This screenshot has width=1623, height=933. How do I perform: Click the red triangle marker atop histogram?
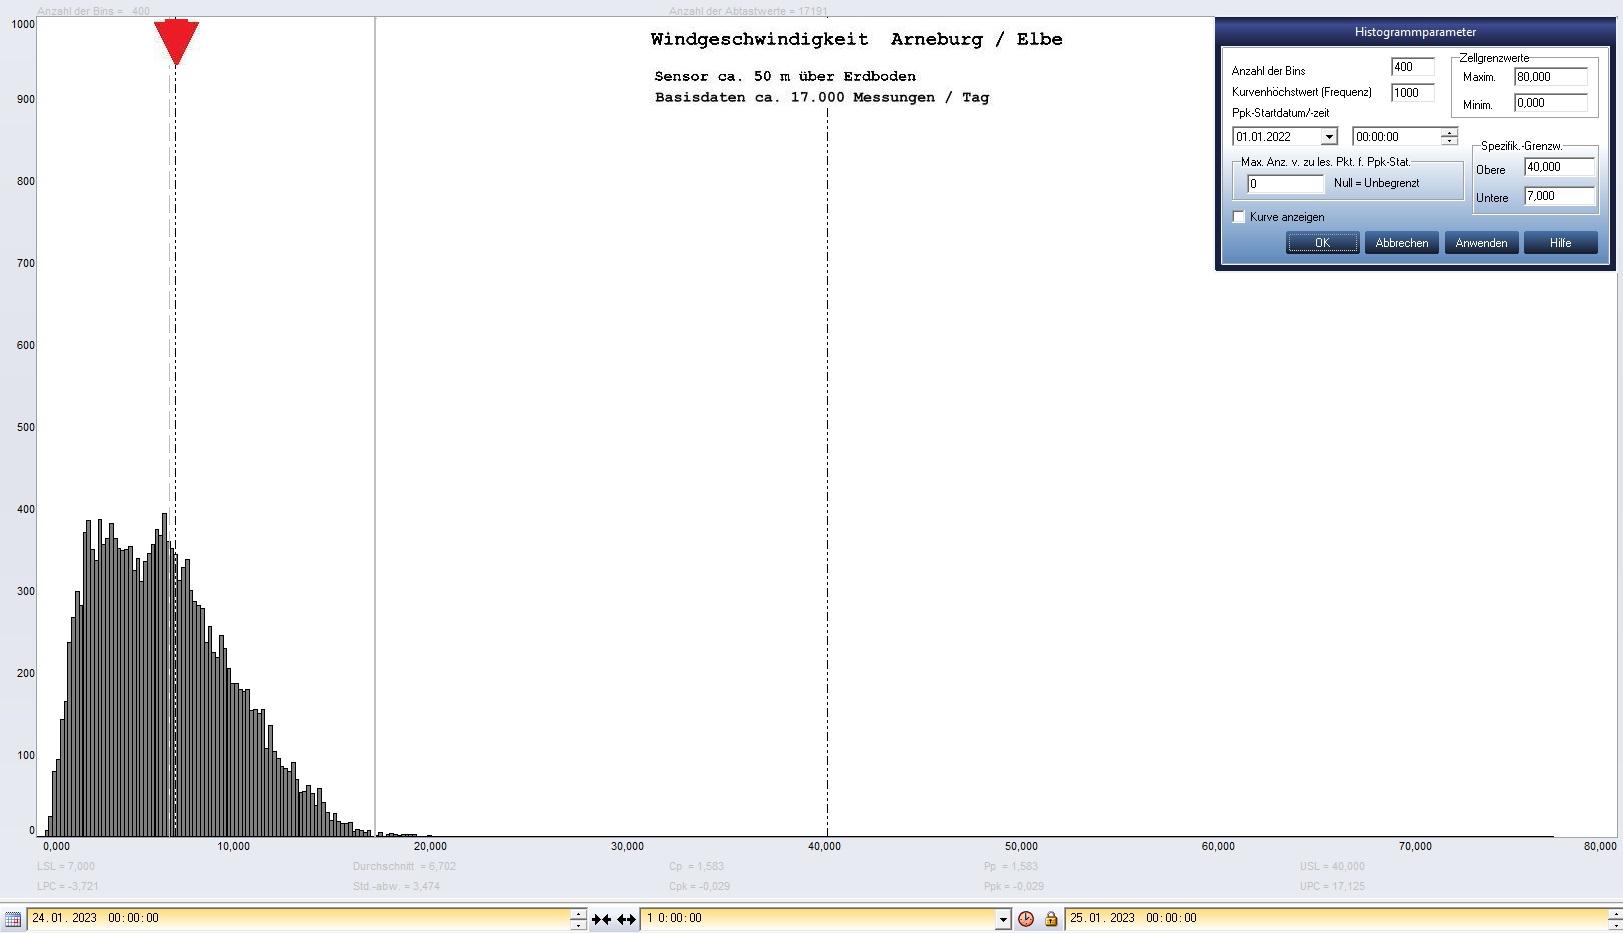[x=176, y=42]
